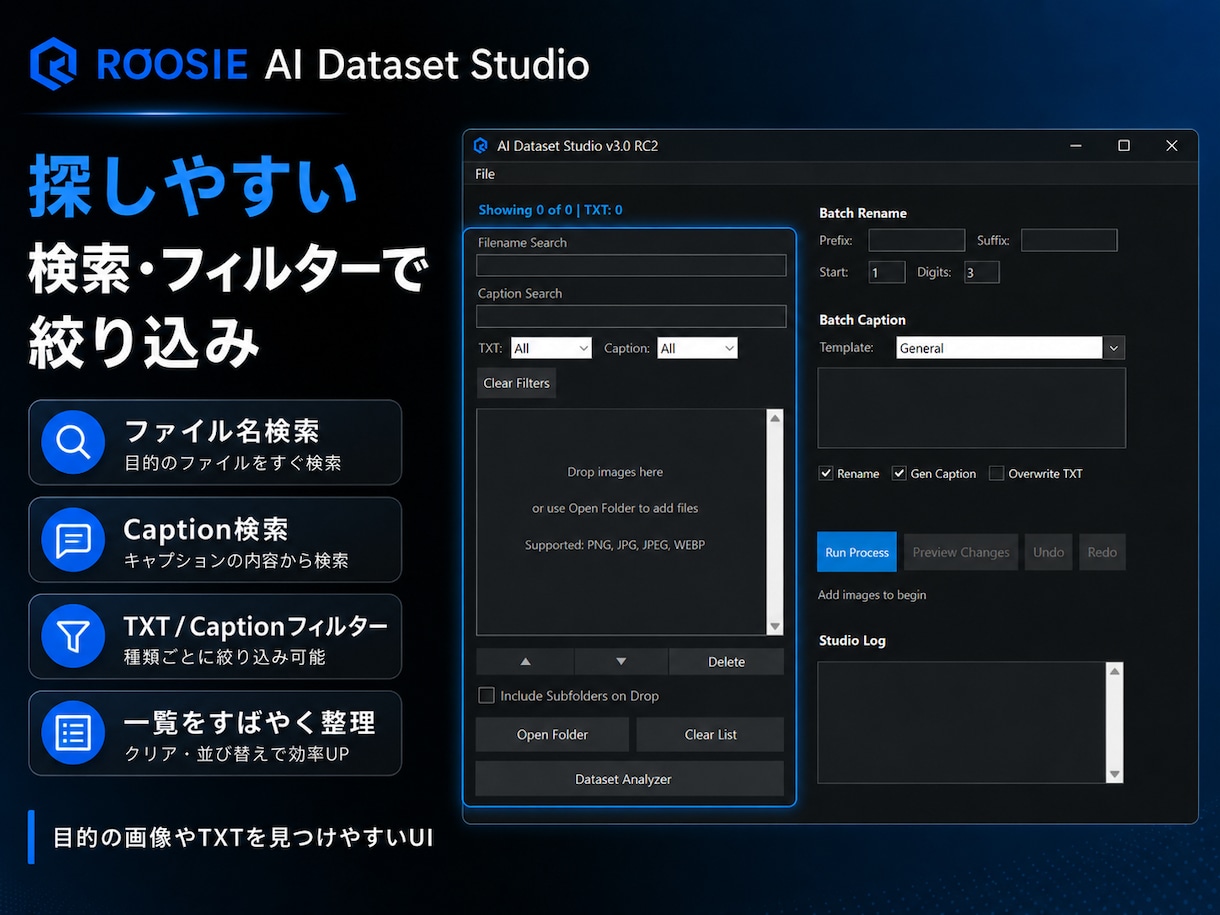This screenshot has height=915, width=1220.
Task: Click the Delete button
Action: 726,662
